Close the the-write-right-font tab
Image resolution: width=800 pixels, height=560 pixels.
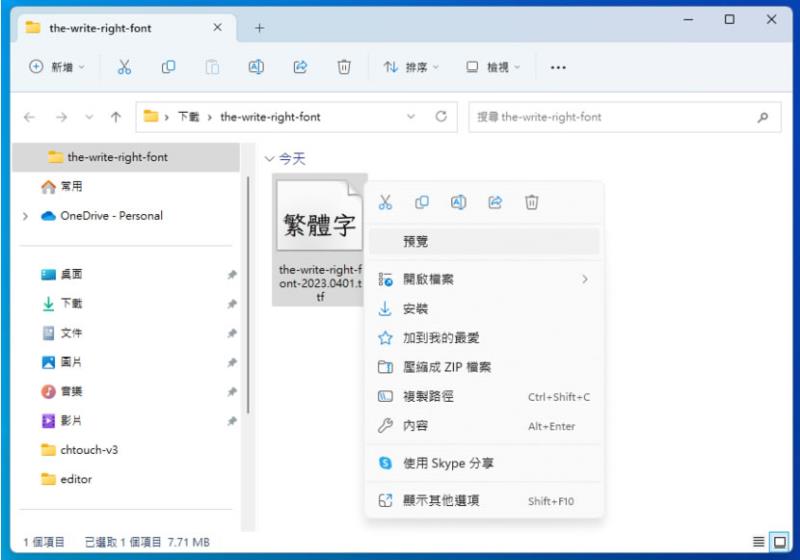(217, 28)
